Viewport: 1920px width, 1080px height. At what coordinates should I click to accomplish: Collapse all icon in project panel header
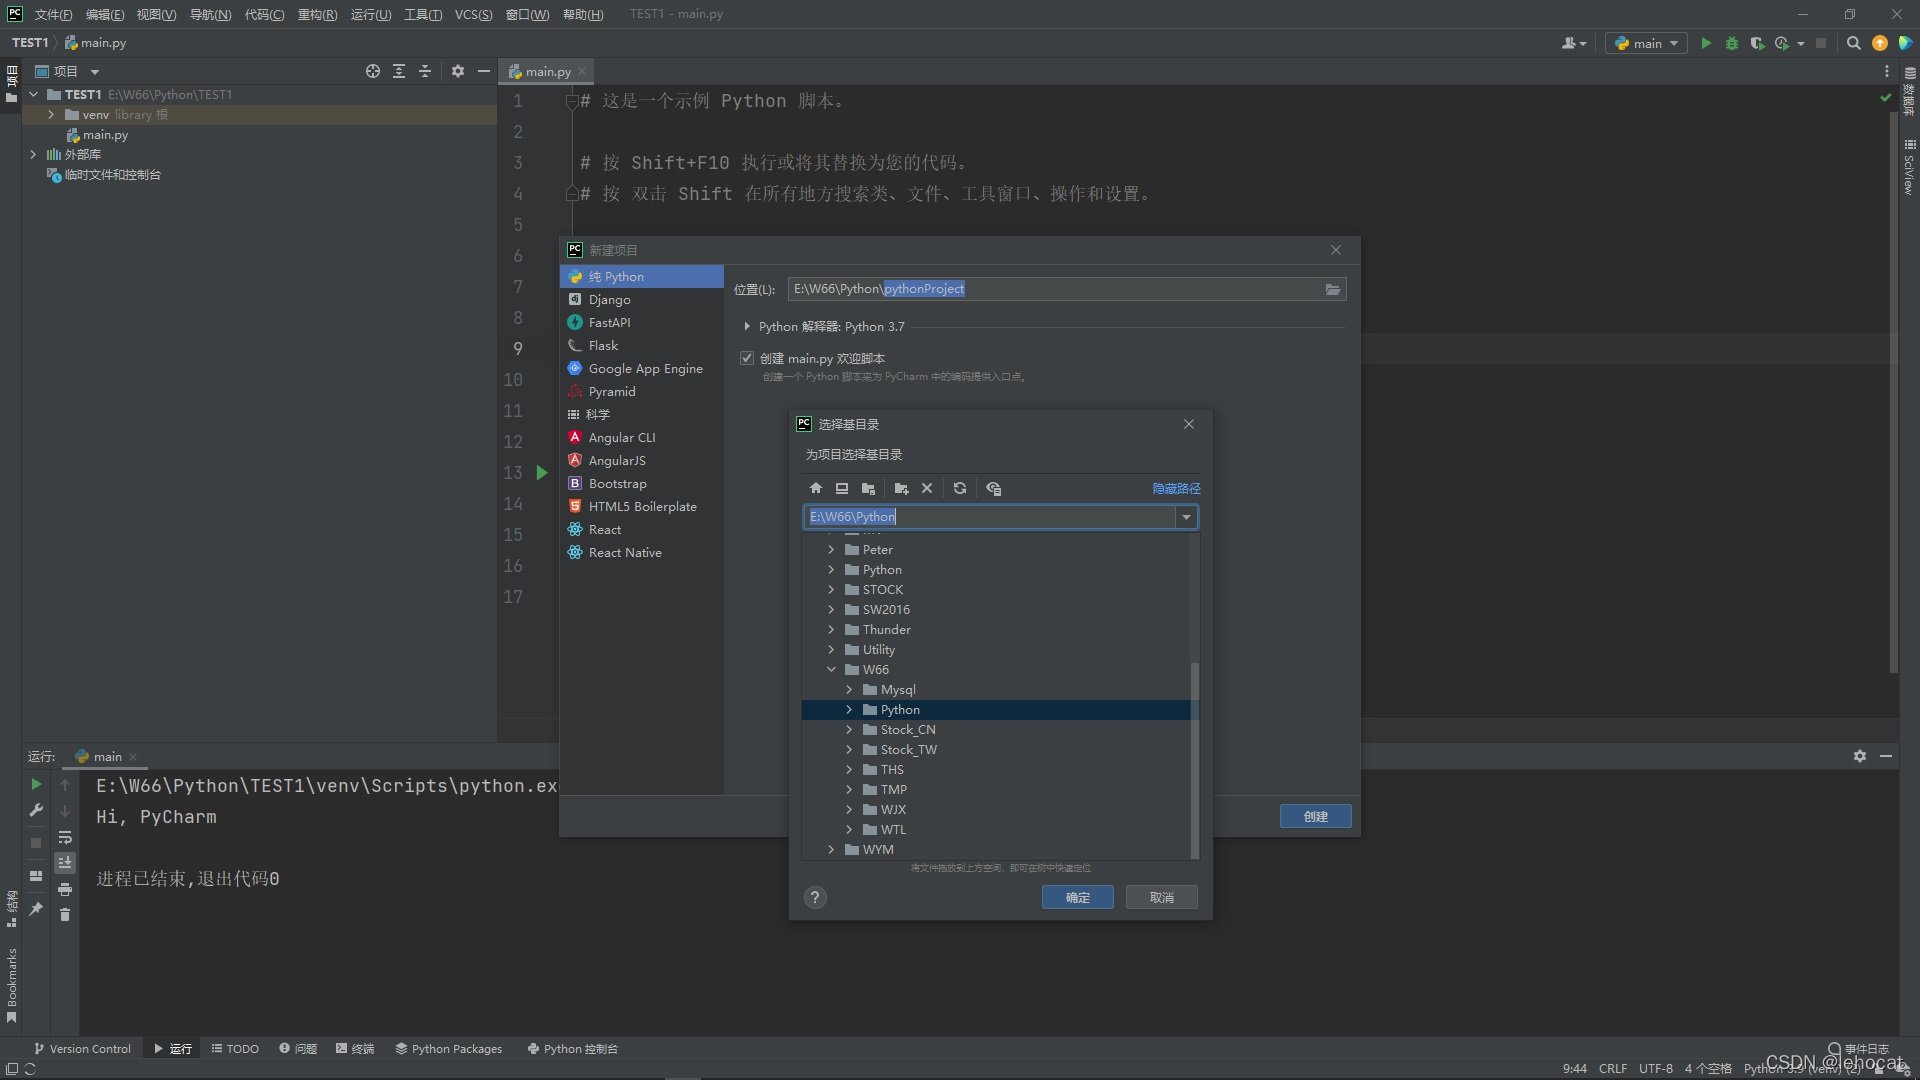425,71
